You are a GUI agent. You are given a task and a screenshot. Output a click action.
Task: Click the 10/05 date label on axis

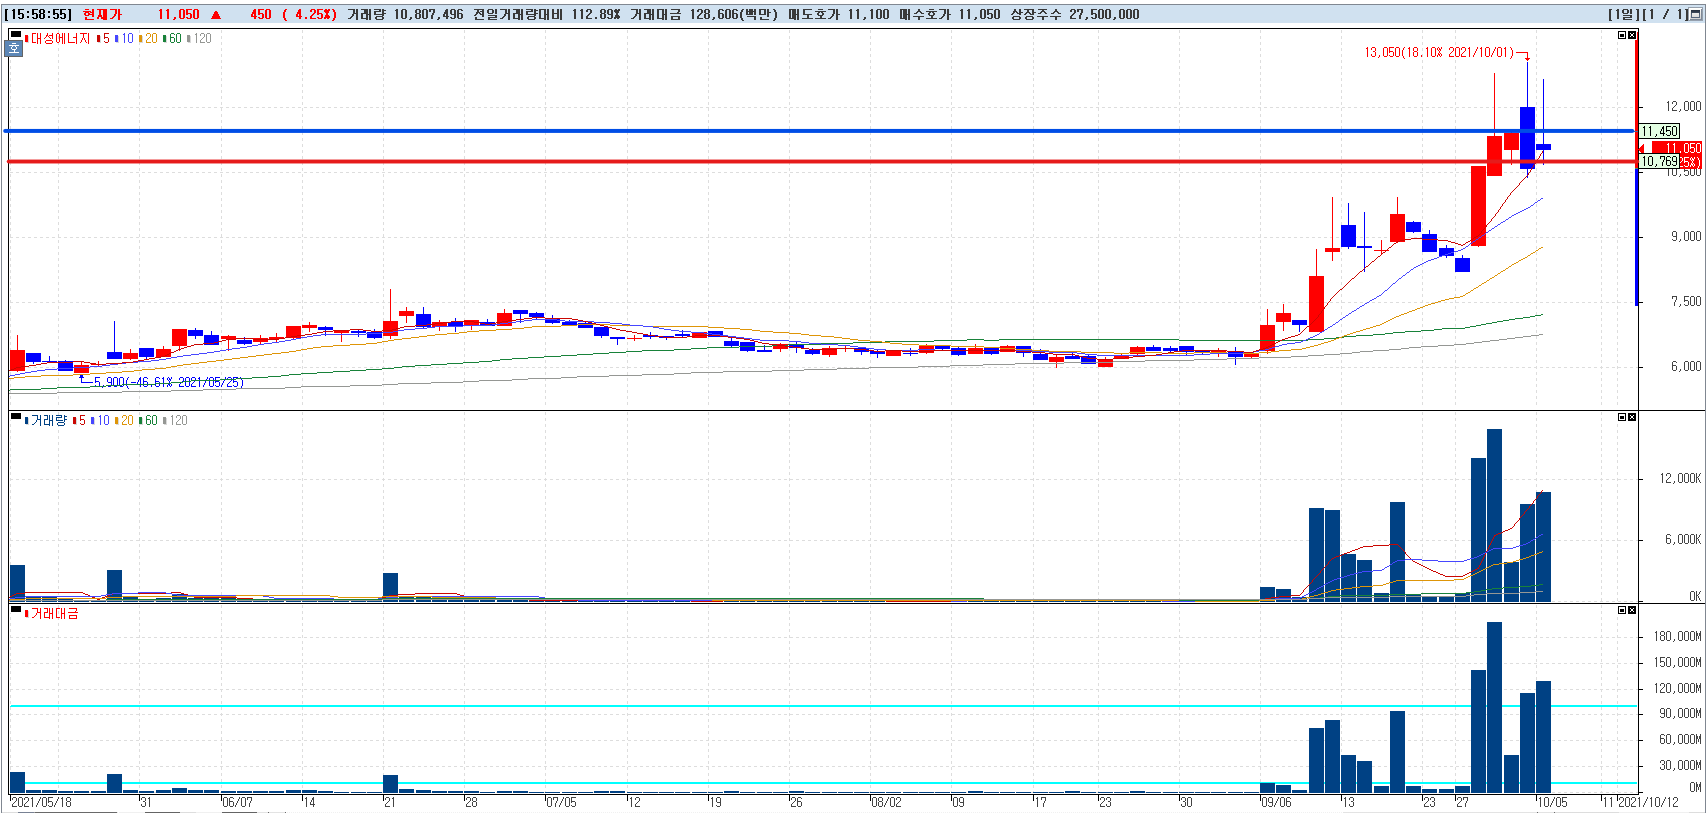pos(1553,803)
